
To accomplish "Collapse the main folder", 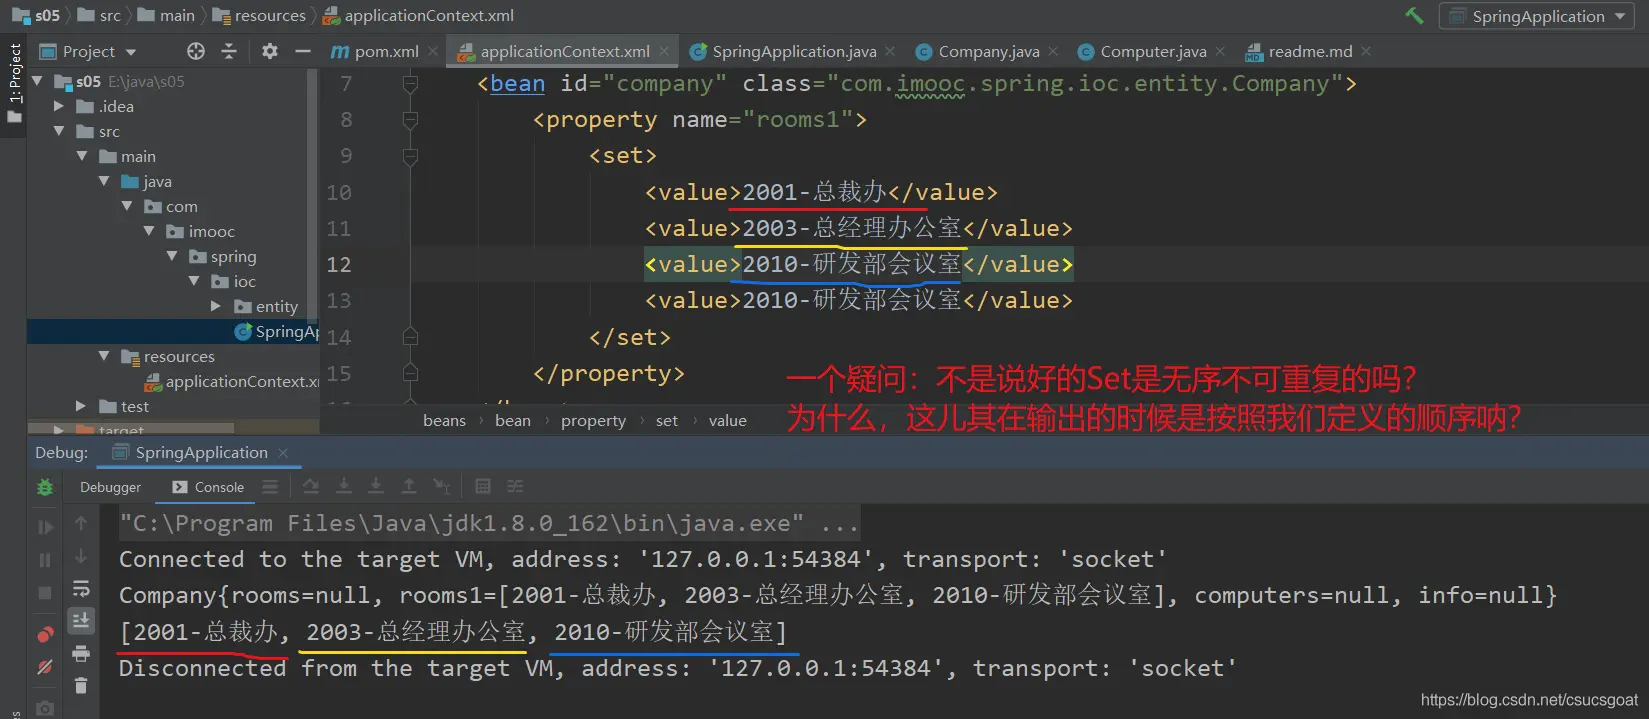I will click(x=82, y=156).
